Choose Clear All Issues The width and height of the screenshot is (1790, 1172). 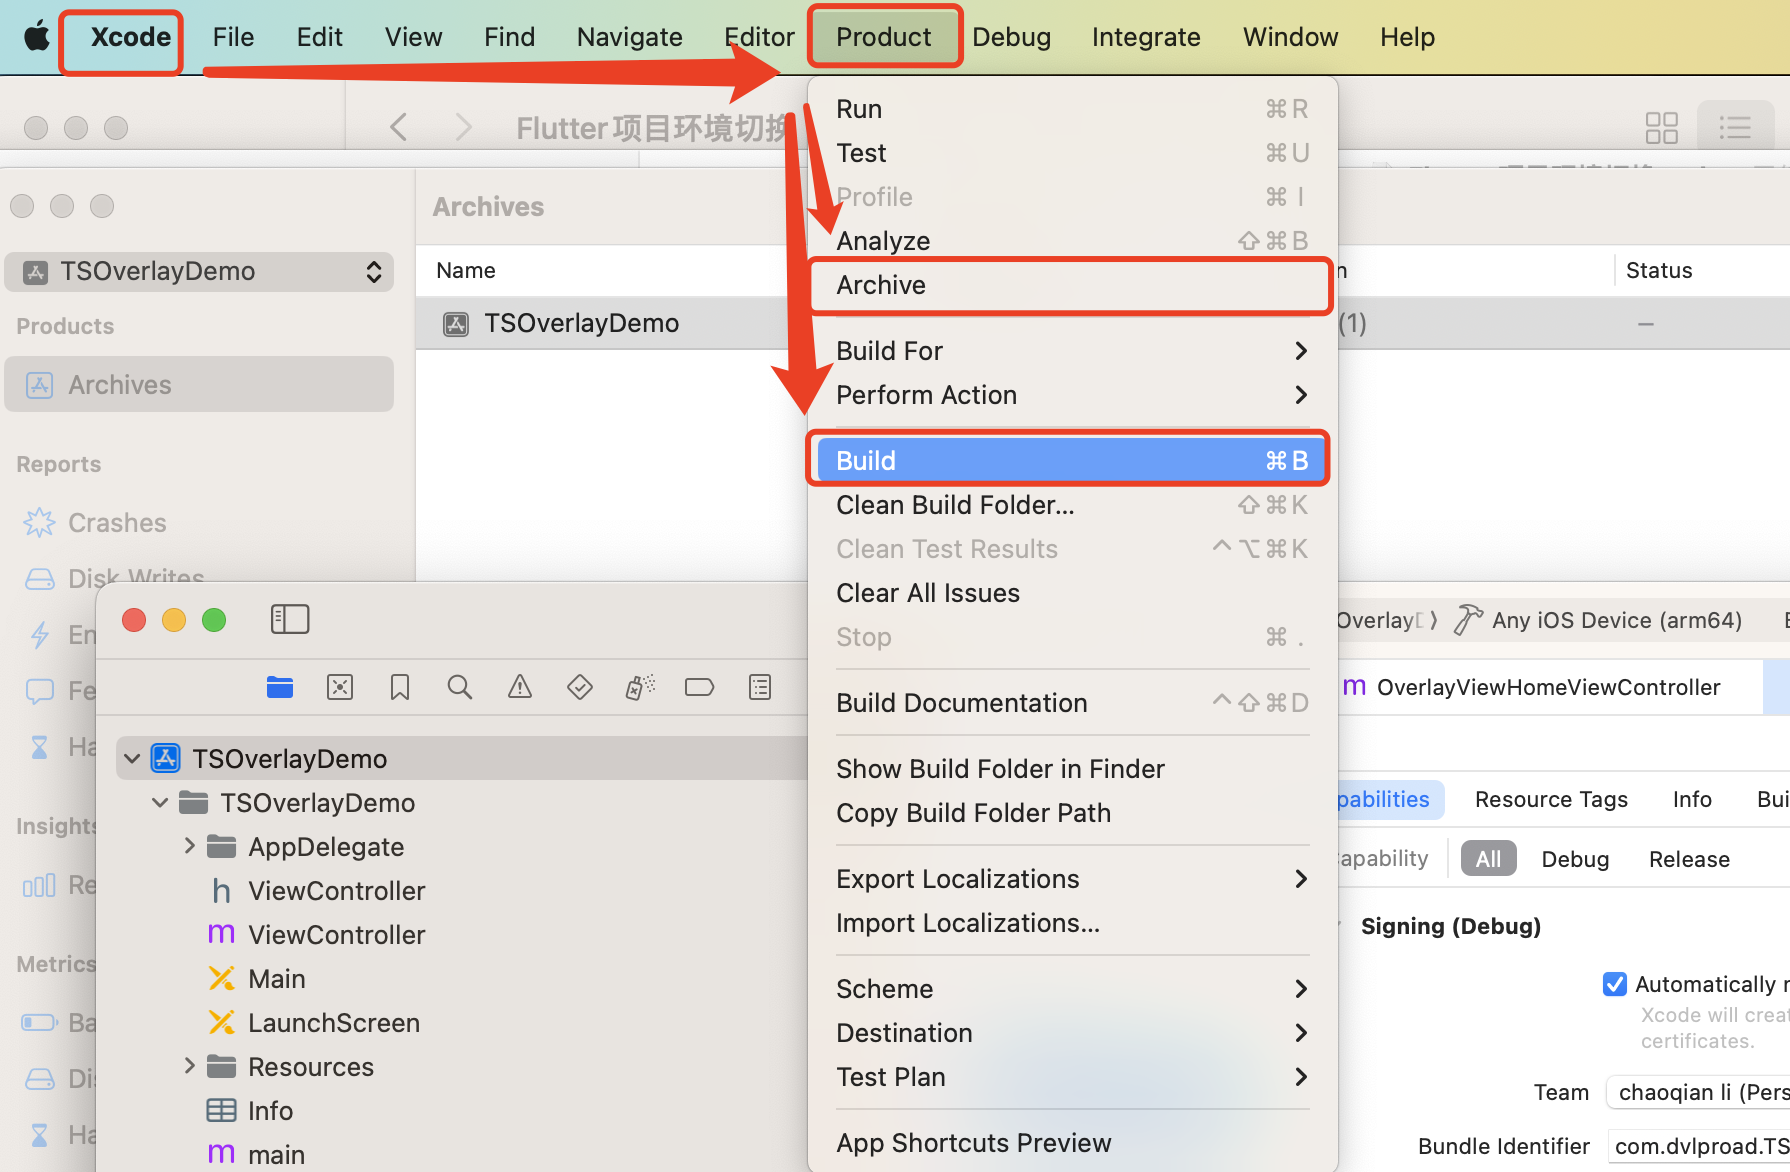click(1071, 593)
